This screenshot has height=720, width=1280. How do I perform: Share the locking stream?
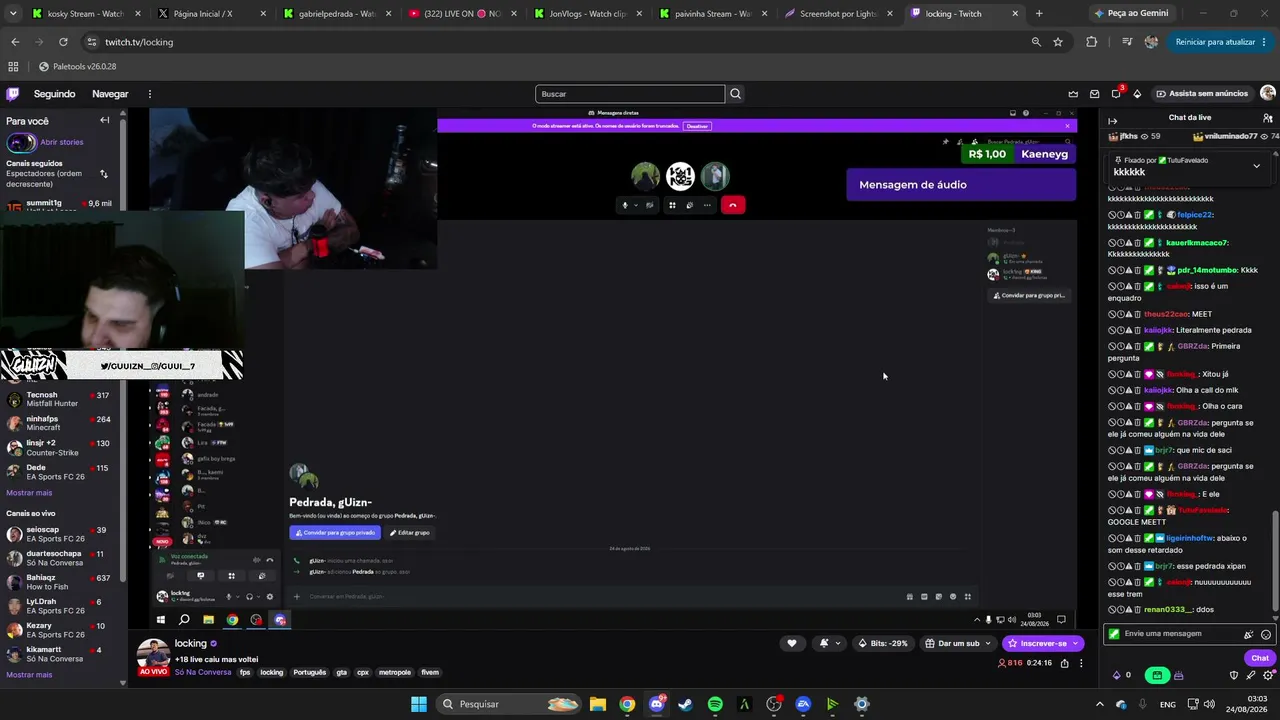[x=1064, y=663]
